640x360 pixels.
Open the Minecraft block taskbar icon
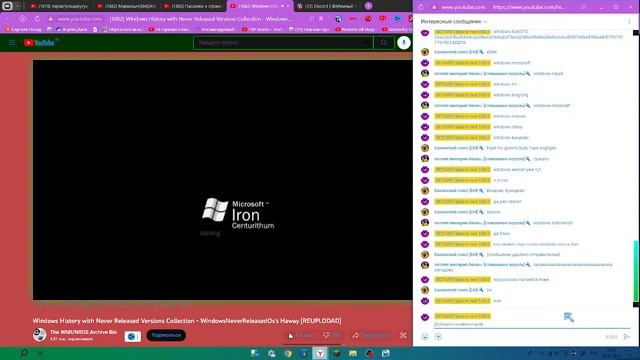click(x=337, y=353)
